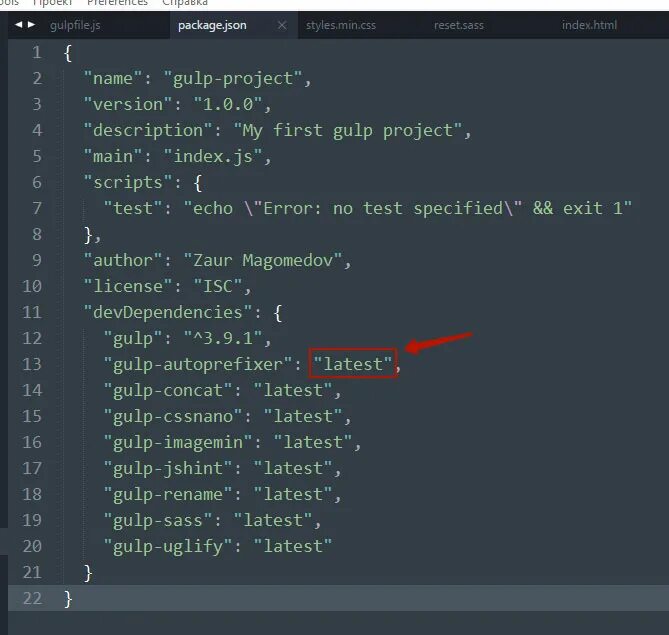This screenshot has height=635, width=669.
Task: Open the Справка menu
Action: (185, 3)
